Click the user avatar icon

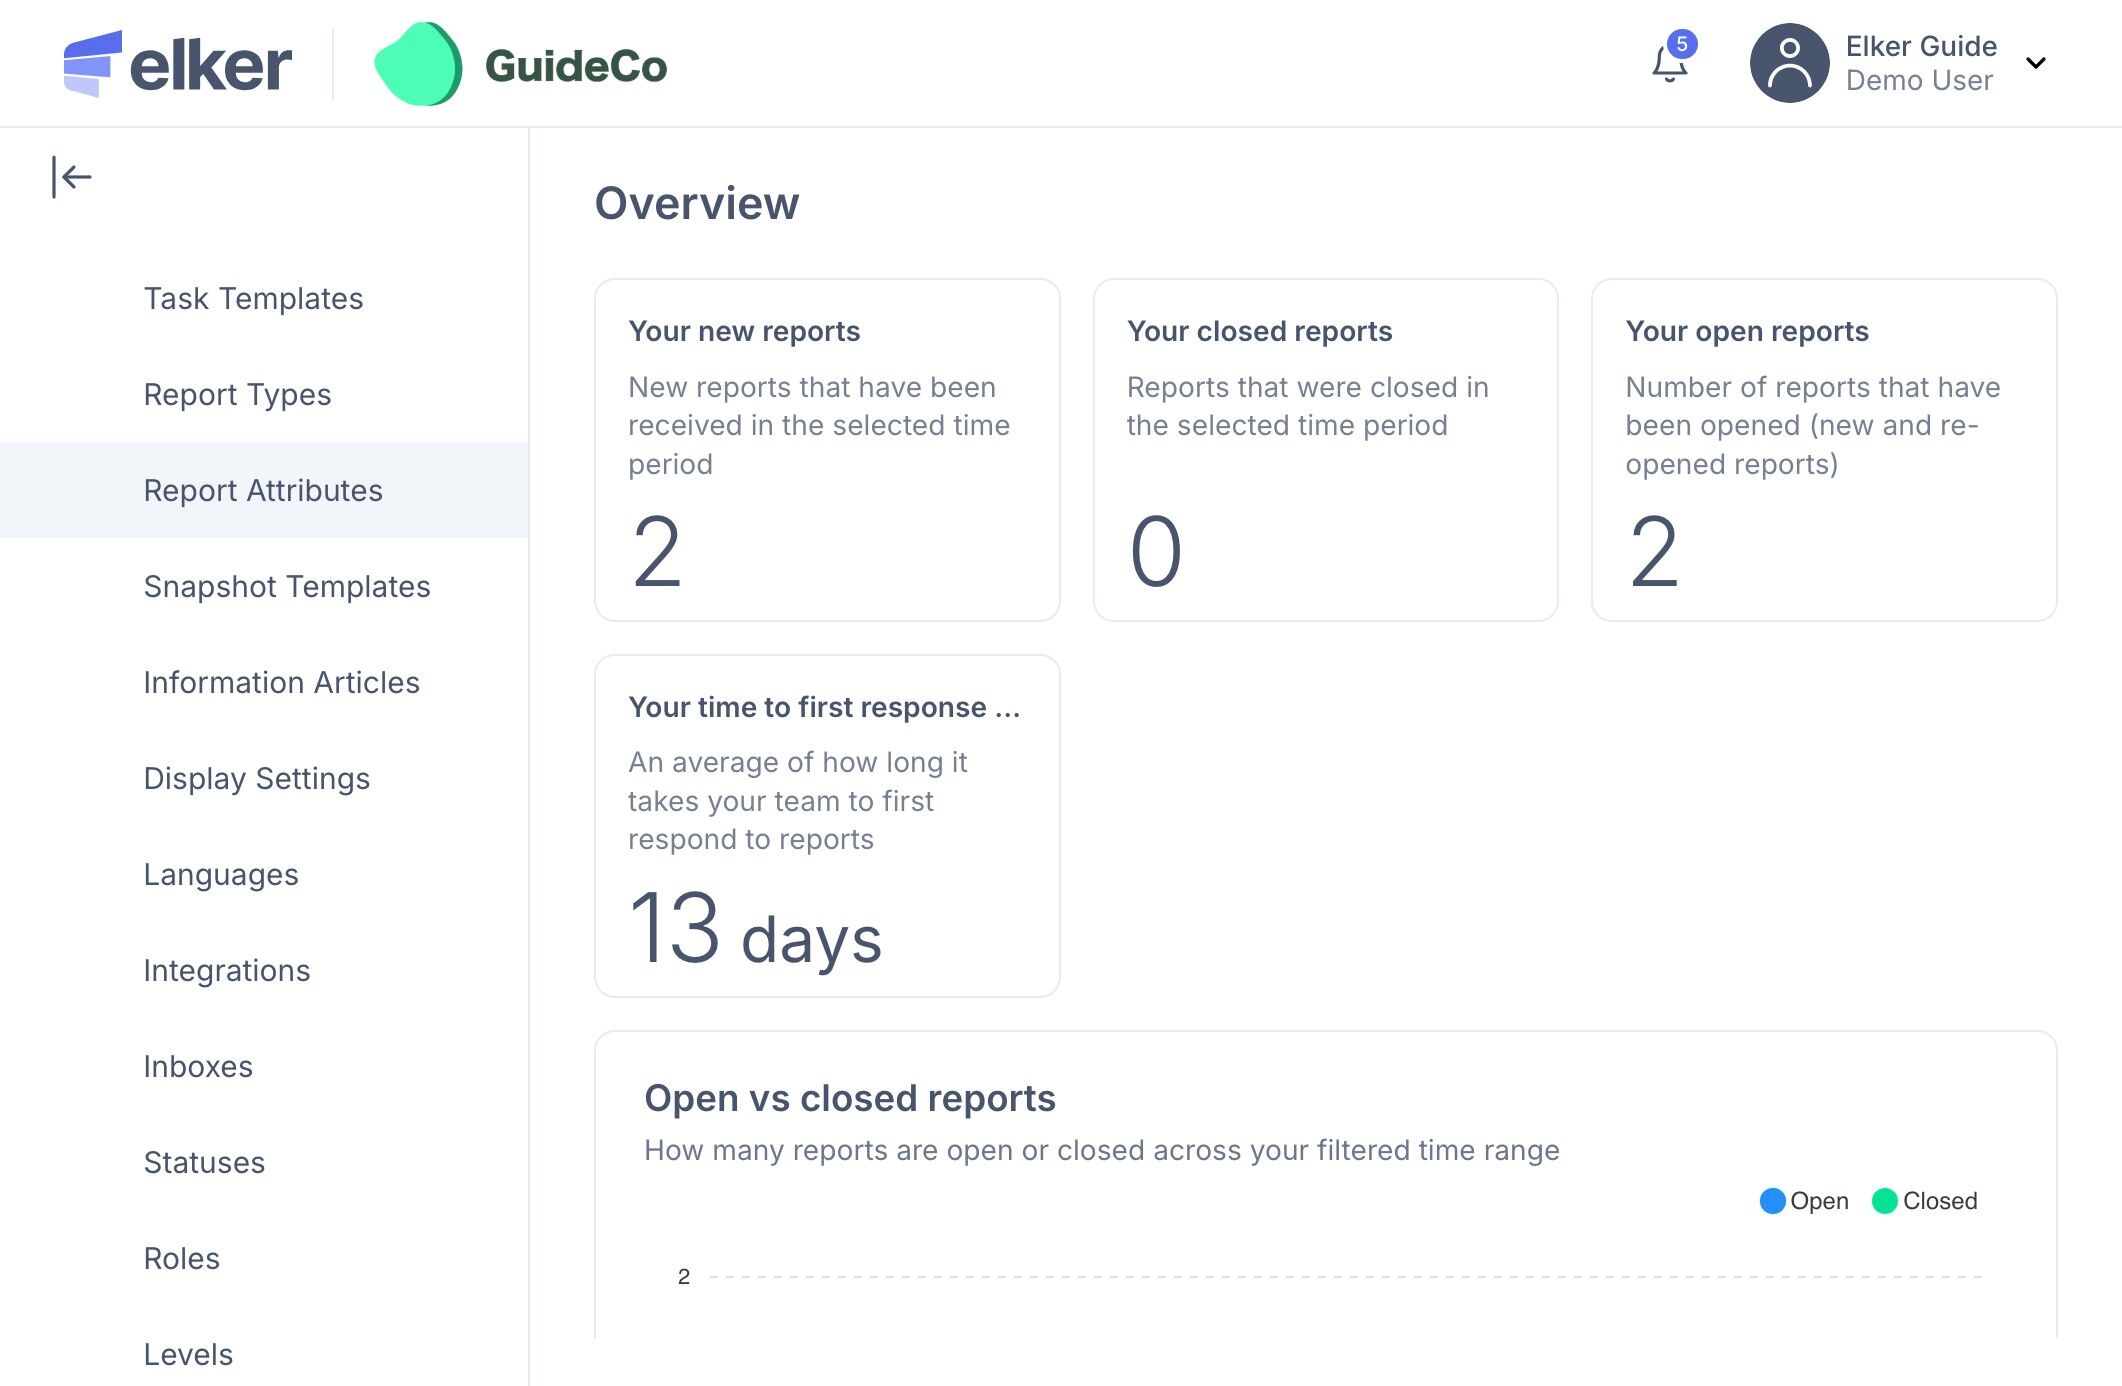click(1789, 63)
